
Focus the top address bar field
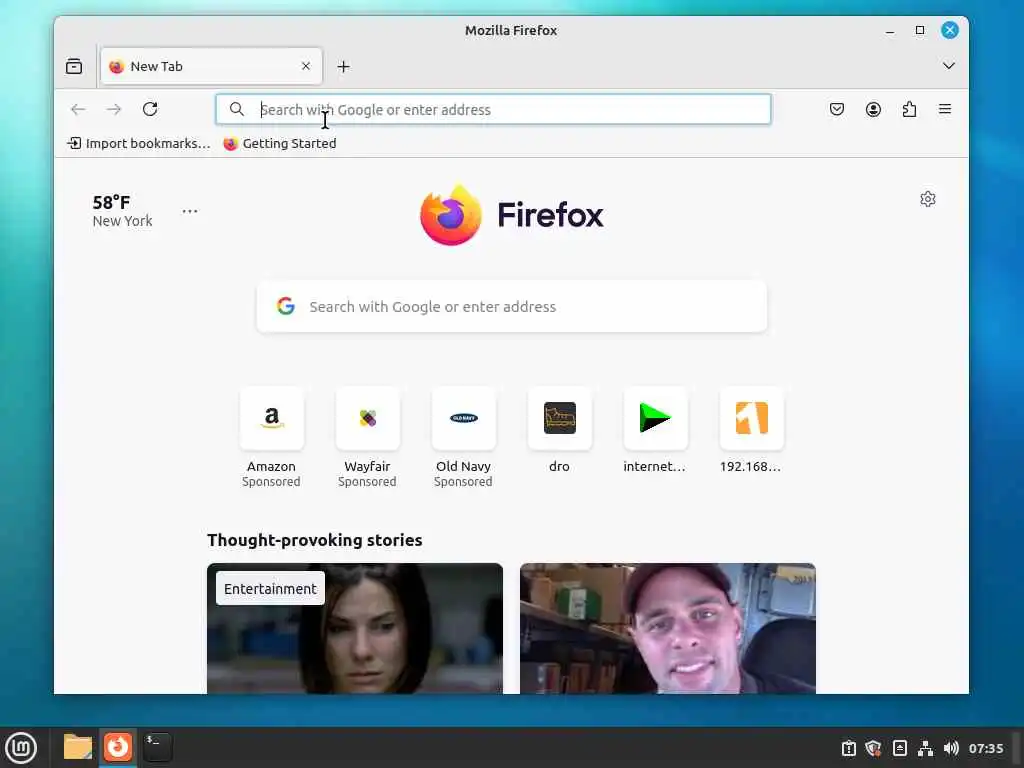click(493, 109)
